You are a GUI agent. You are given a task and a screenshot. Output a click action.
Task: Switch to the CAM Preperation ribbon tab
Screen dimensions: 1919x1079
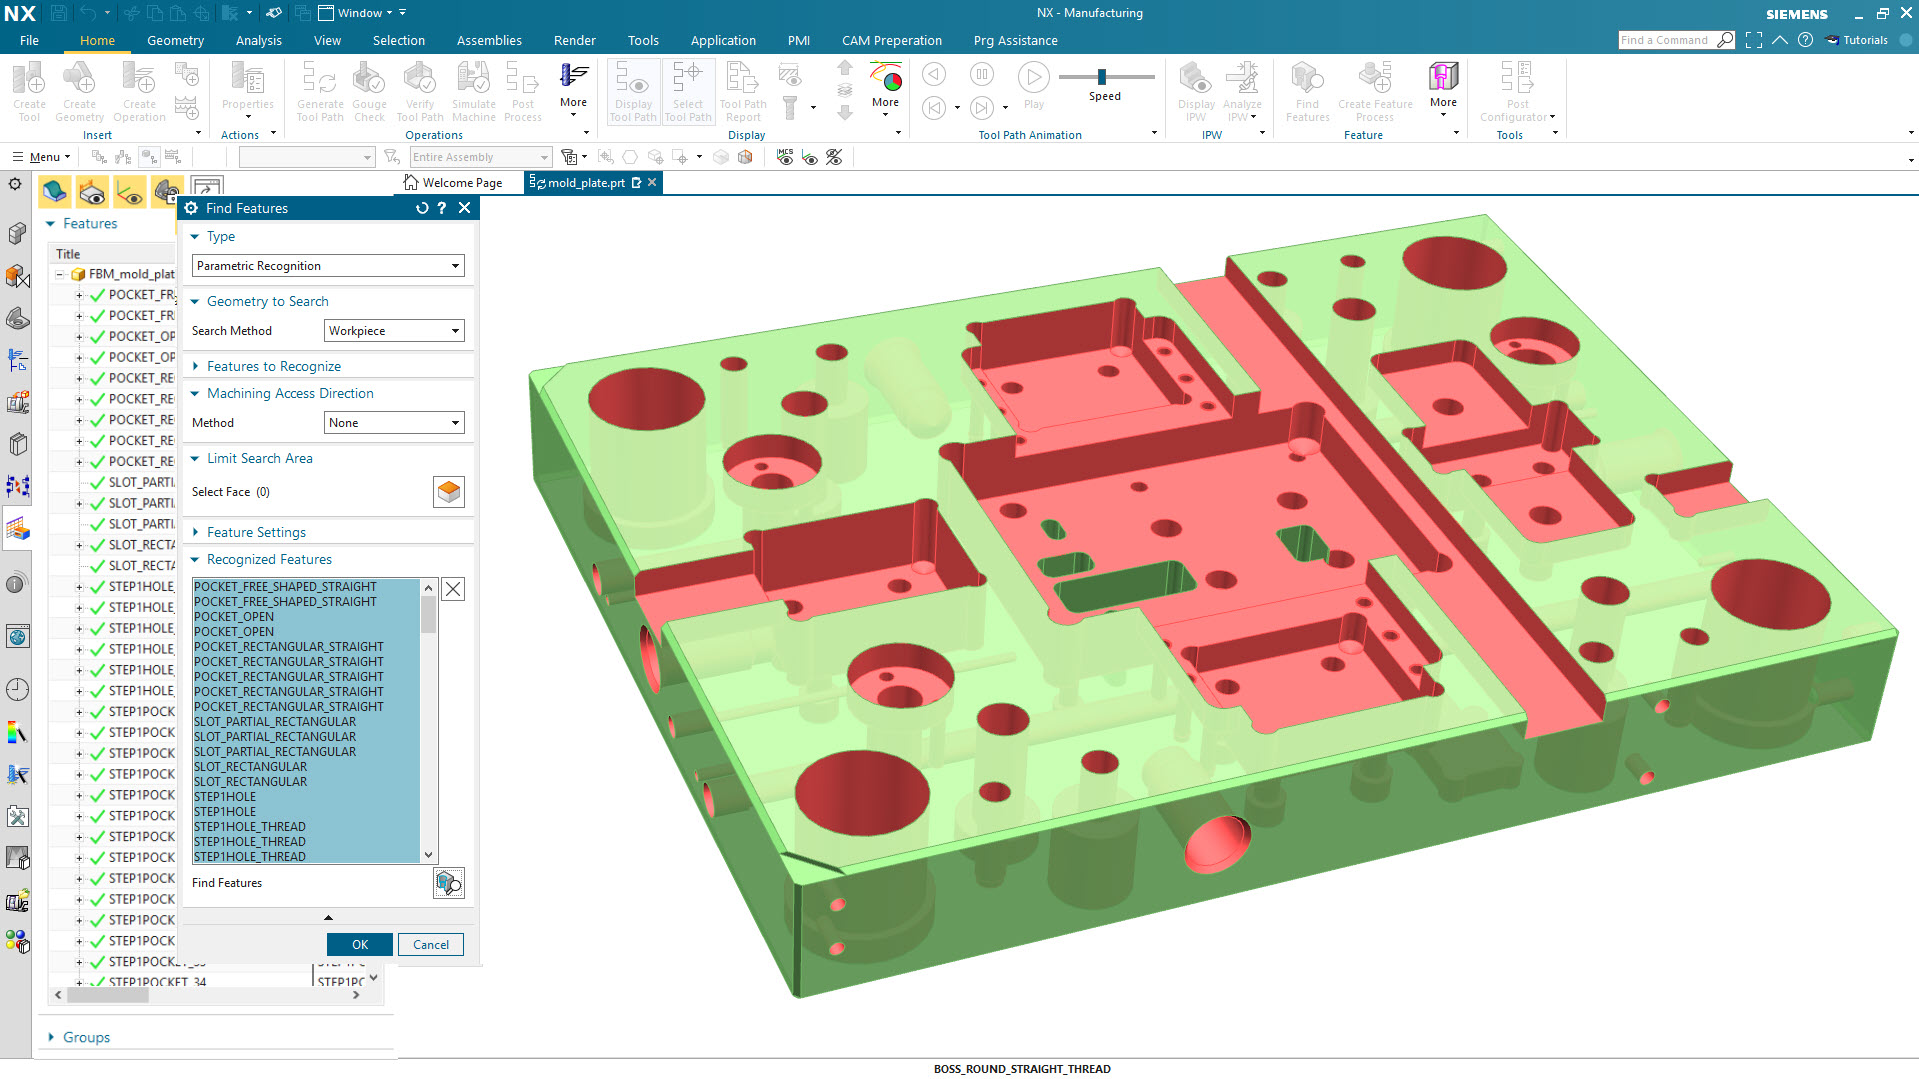(891, 40)
